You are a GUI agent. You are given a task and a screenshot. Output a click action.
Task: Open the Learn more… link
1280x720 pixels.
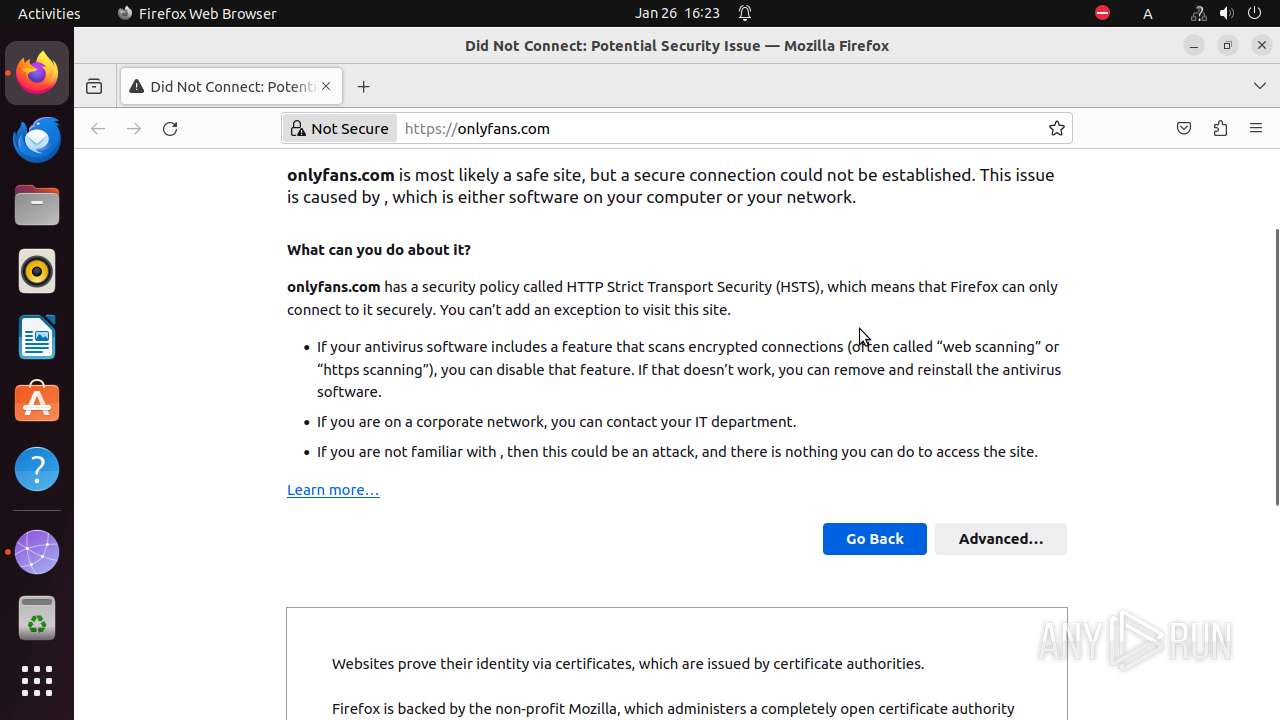click(x=333, y=489)
